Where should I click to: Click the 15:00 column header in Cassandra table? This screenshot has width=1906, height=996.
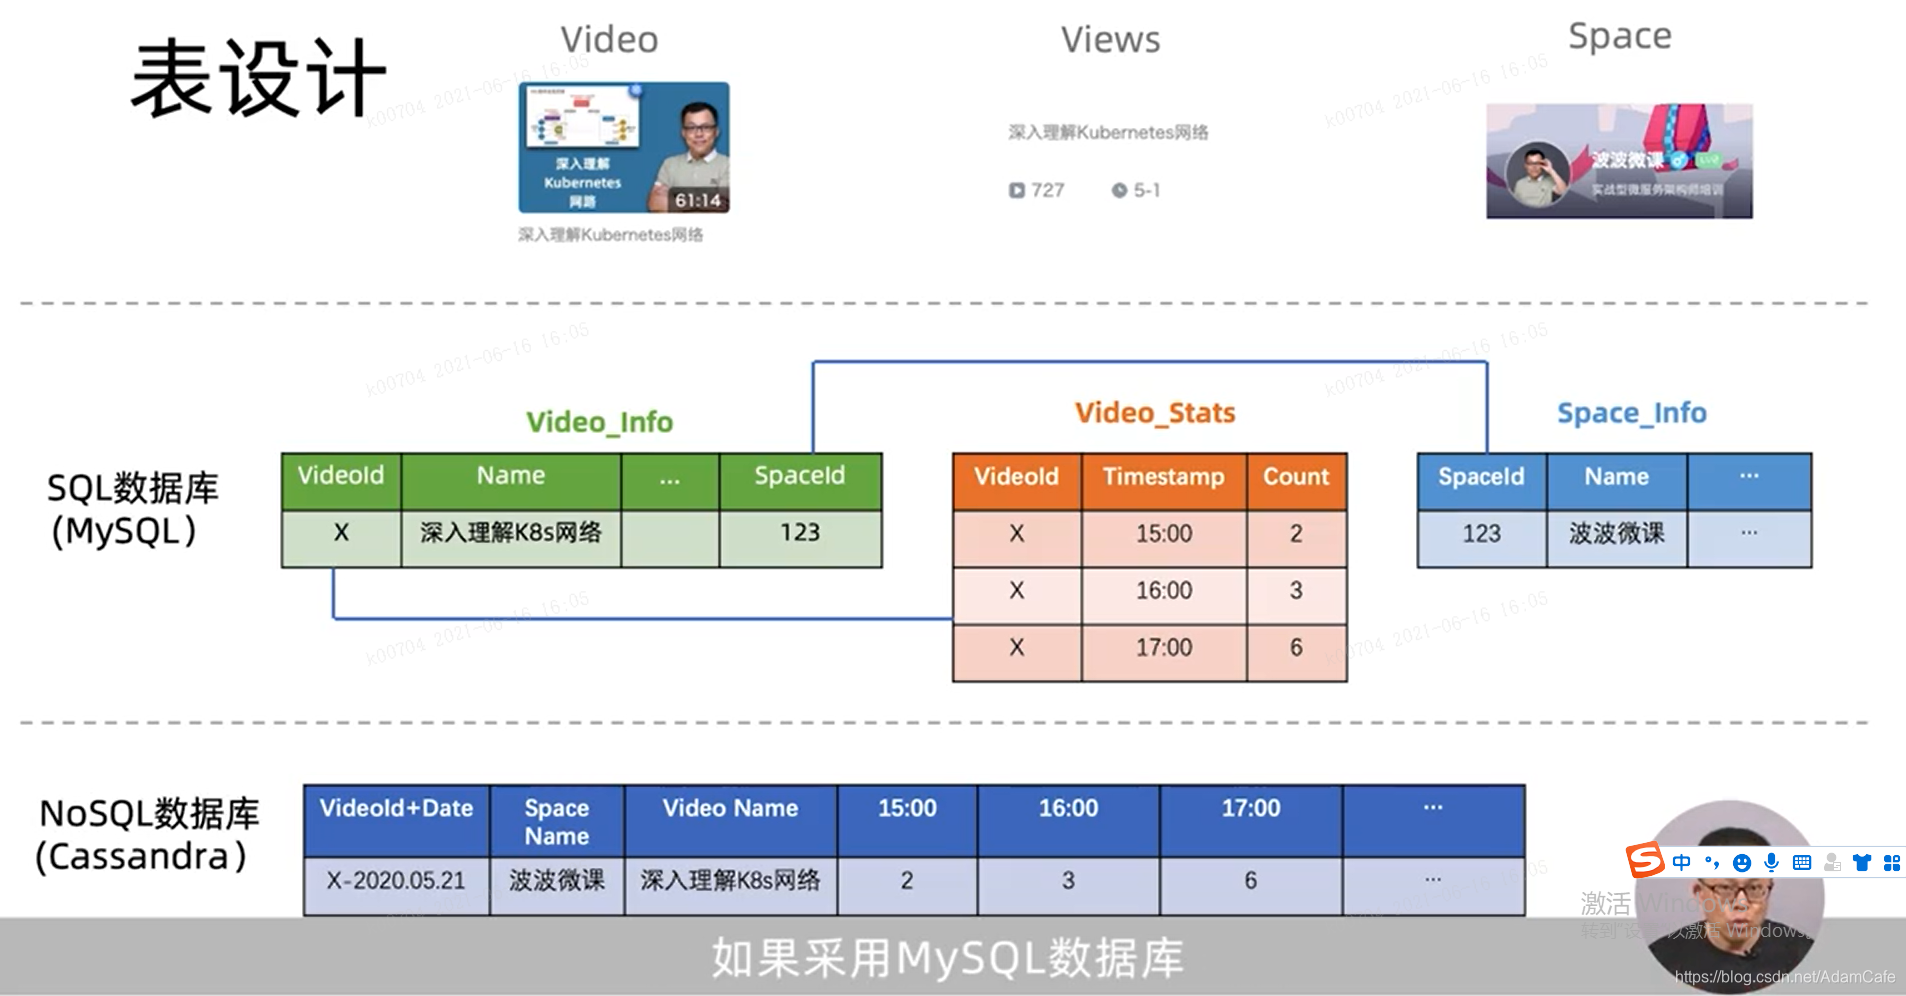pyautogui.click(x=907, y=820)
